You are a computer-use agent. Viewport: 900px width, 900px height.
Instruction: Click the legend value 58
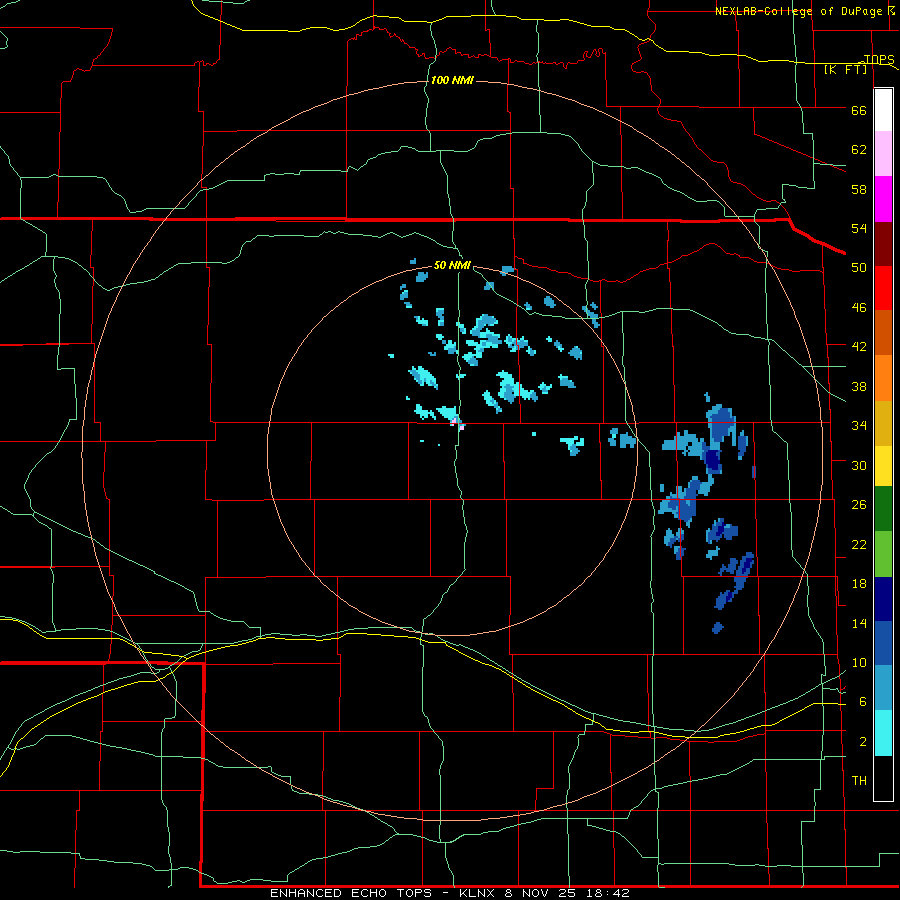[x=859, y=189]
